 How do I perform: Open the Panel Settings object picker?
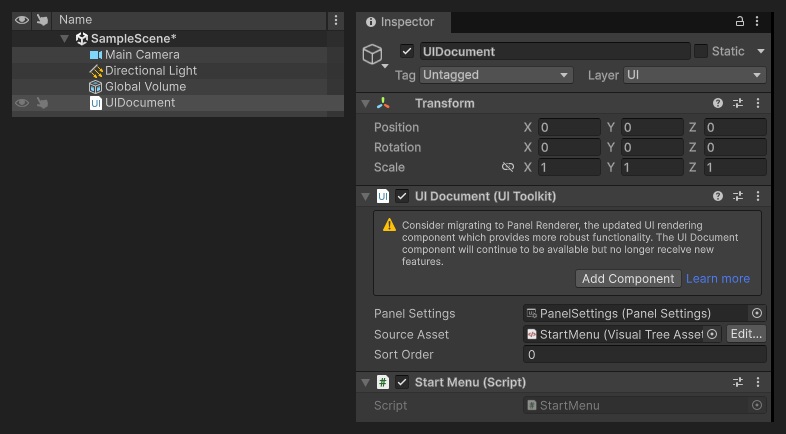(757, 313)
